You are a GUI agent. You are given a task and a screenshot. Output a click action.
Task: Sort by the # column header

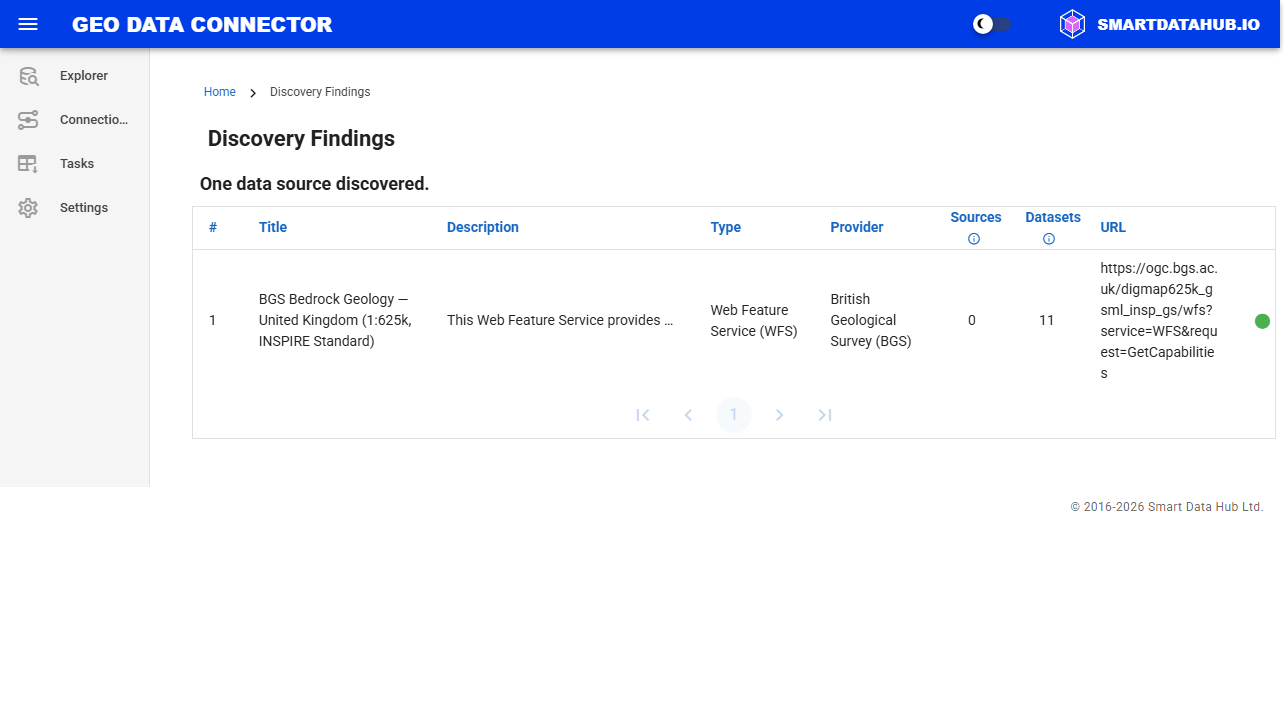pyautogui.click(x=213, y=227)
